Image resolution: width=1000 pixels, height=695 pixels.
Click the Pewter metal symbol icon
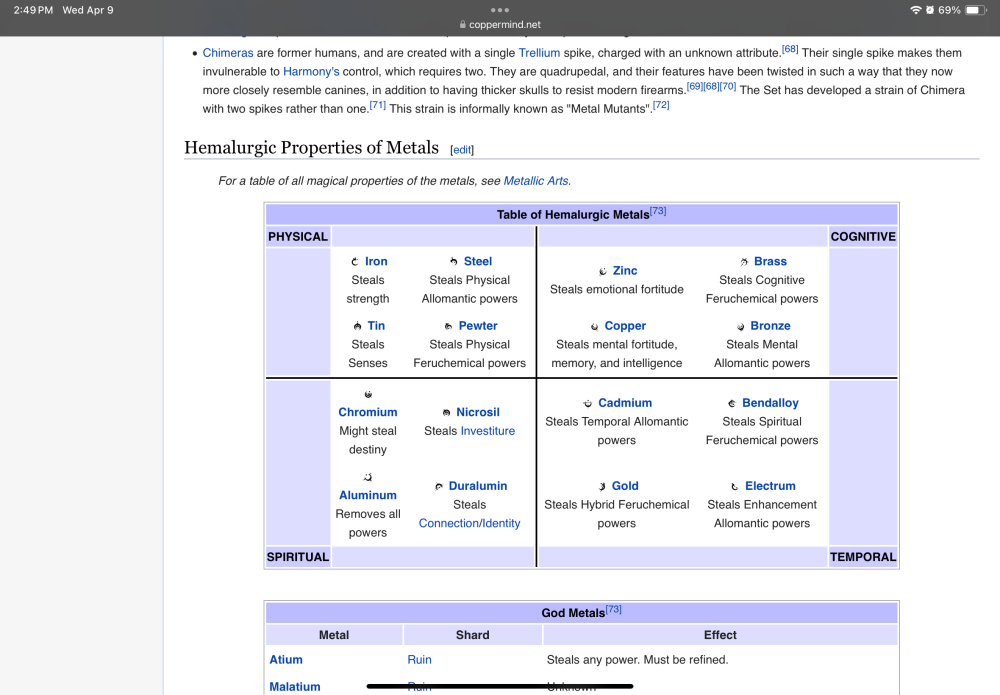pyautogui.click(x=448, y=326)
